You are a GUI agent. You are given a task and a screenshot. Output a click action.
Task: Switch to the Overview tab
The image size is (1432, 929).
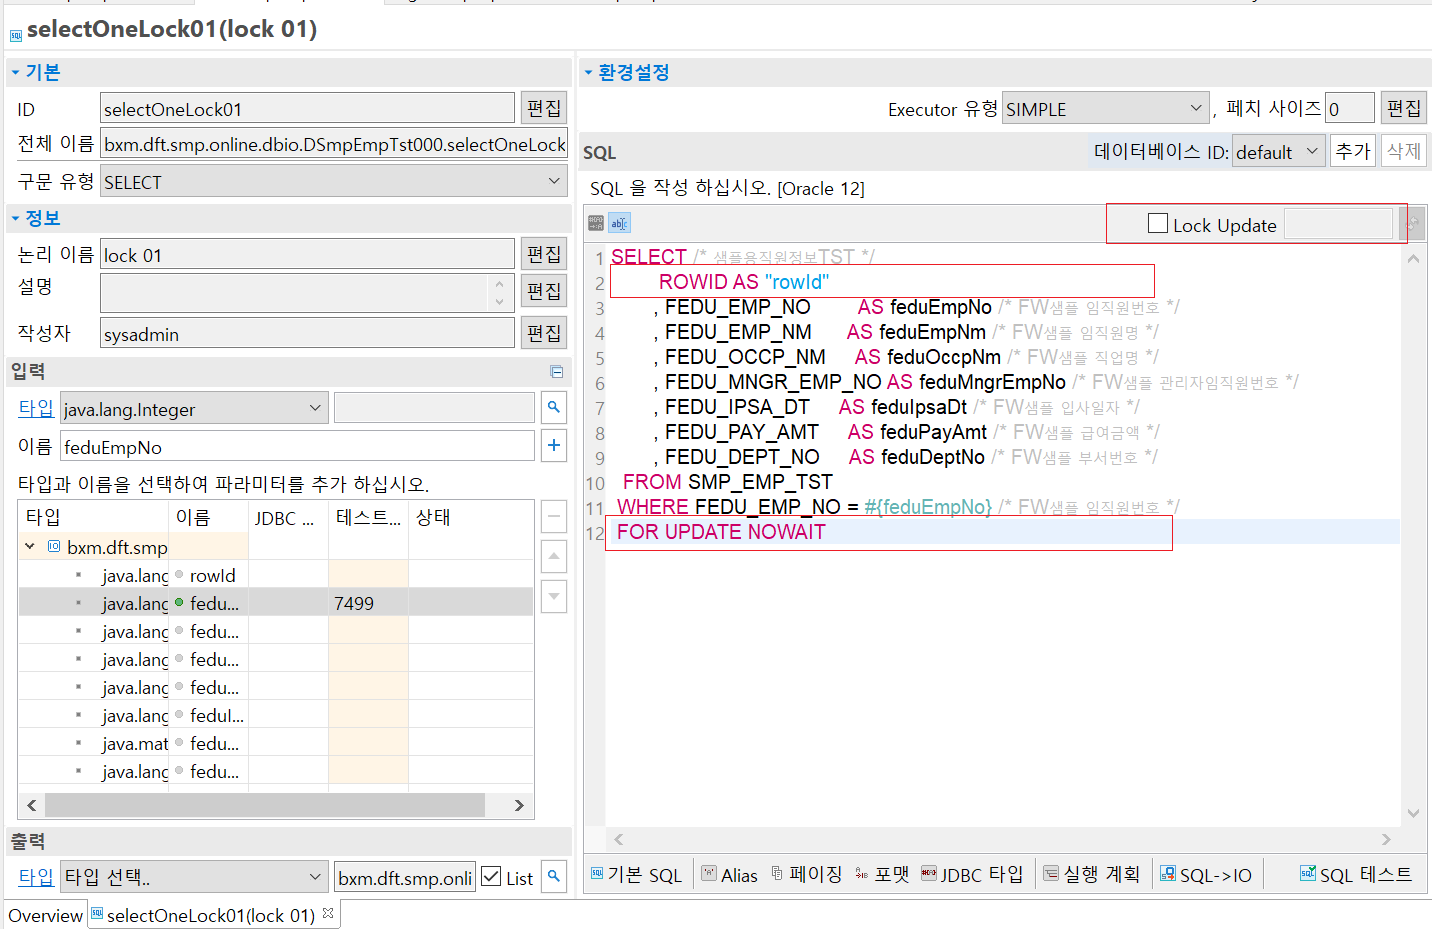coord(45,915)
